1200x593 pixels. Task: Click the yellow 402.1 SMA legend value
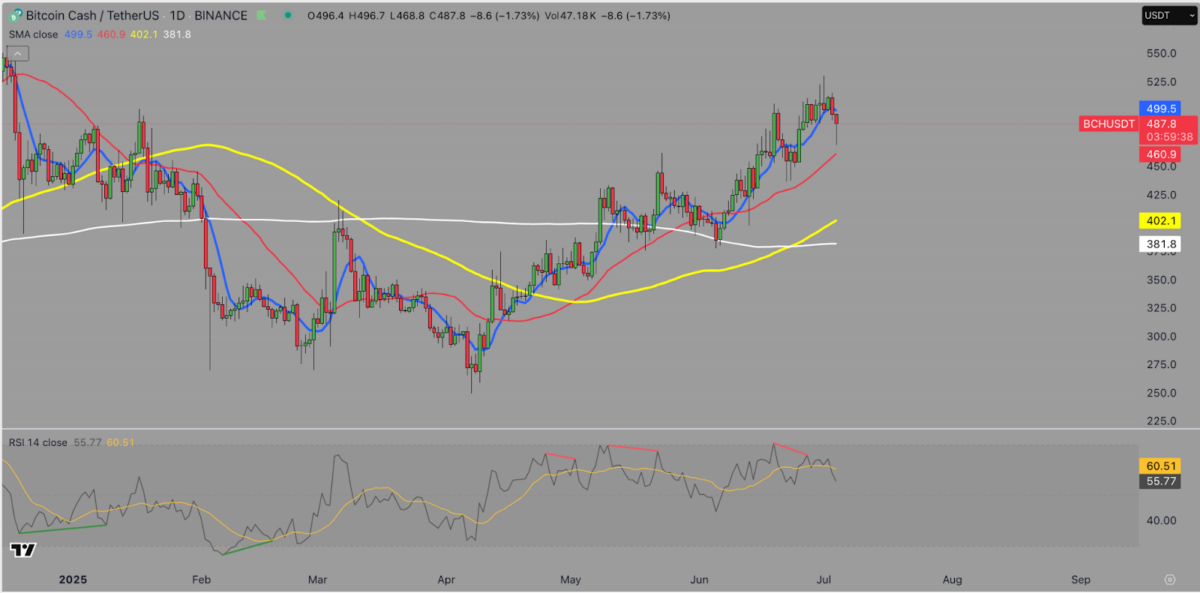tap(144, 34)
